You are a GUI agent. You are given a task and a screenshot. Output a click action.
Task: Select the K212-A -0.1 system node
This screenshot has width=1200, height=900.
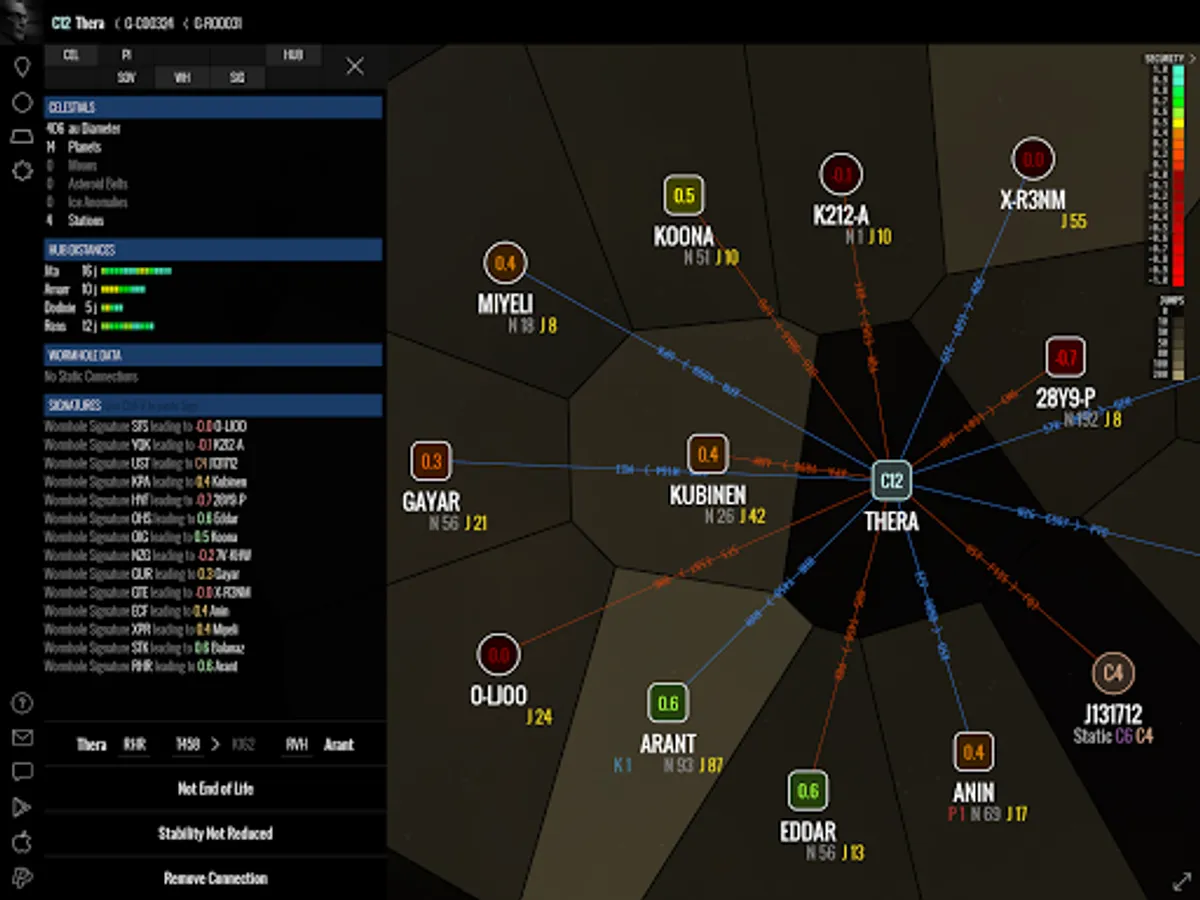click(841, 175)
